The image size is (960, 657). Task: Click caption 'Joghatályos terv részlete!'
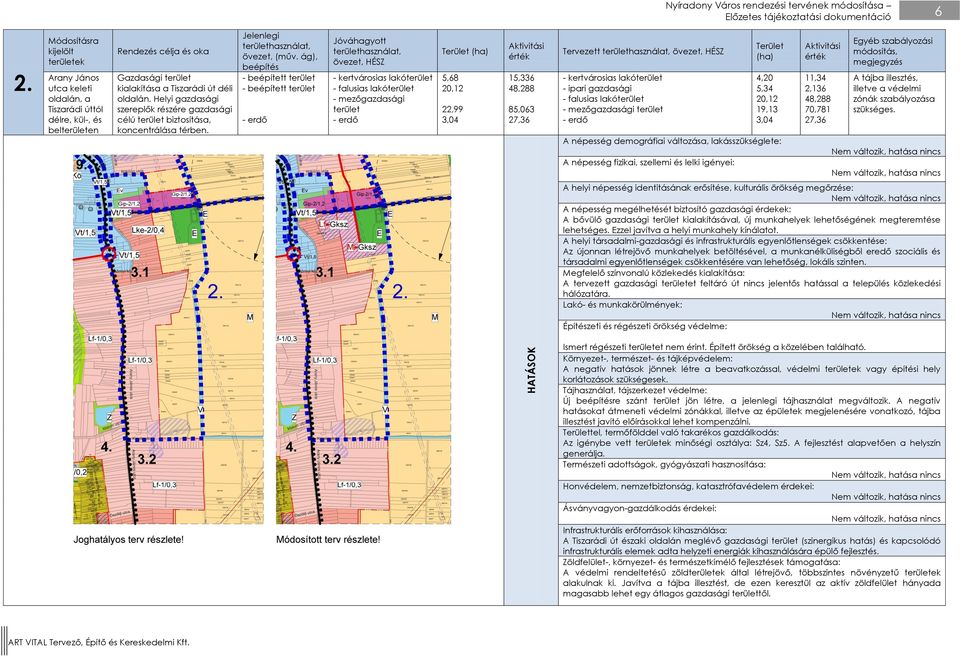tap(129, 540)
